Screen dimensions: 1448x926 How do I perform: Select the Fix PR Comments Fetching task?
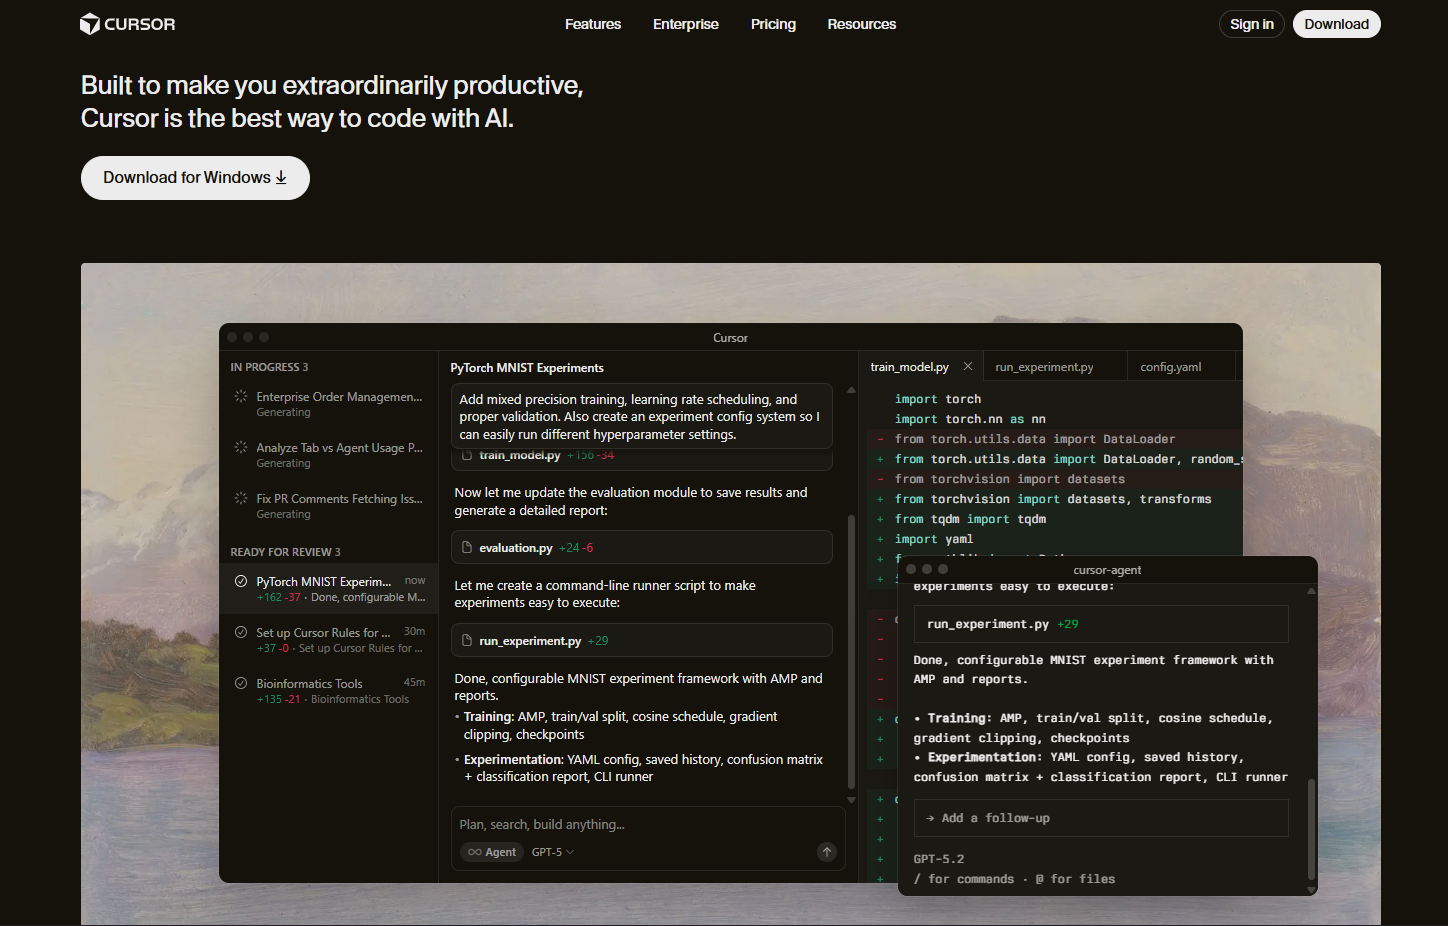(x=328, y=506)
